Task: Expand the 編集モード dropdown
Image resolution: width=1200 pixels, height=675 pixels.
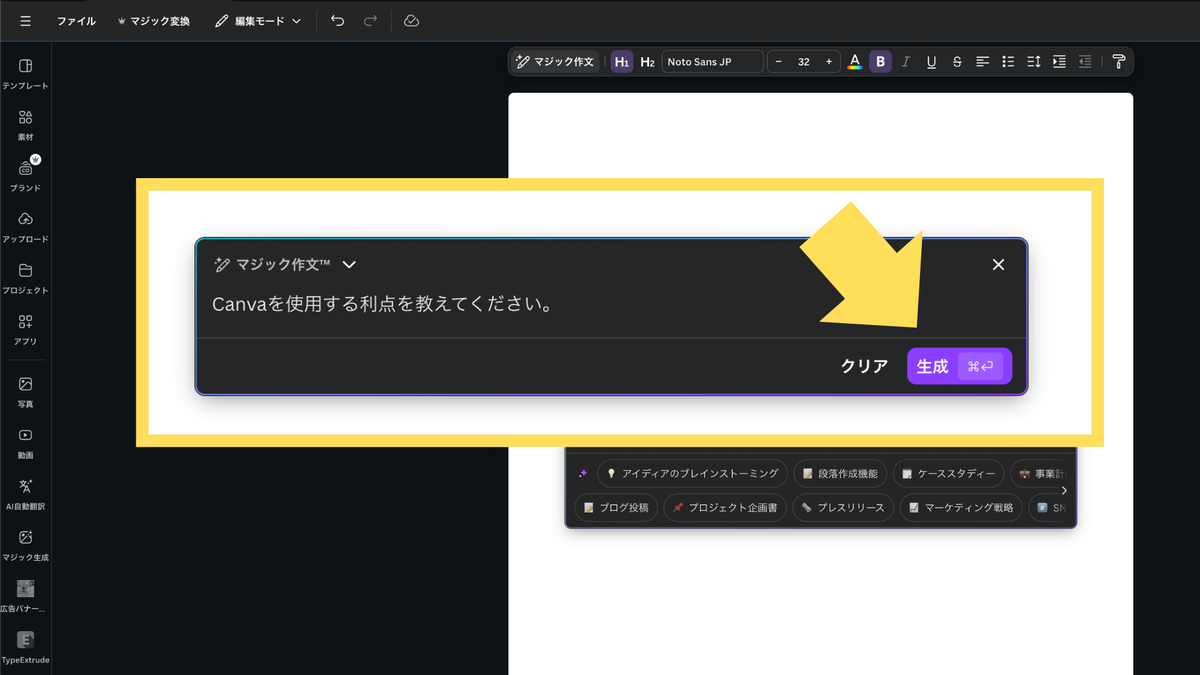Action: pos(257,21)
